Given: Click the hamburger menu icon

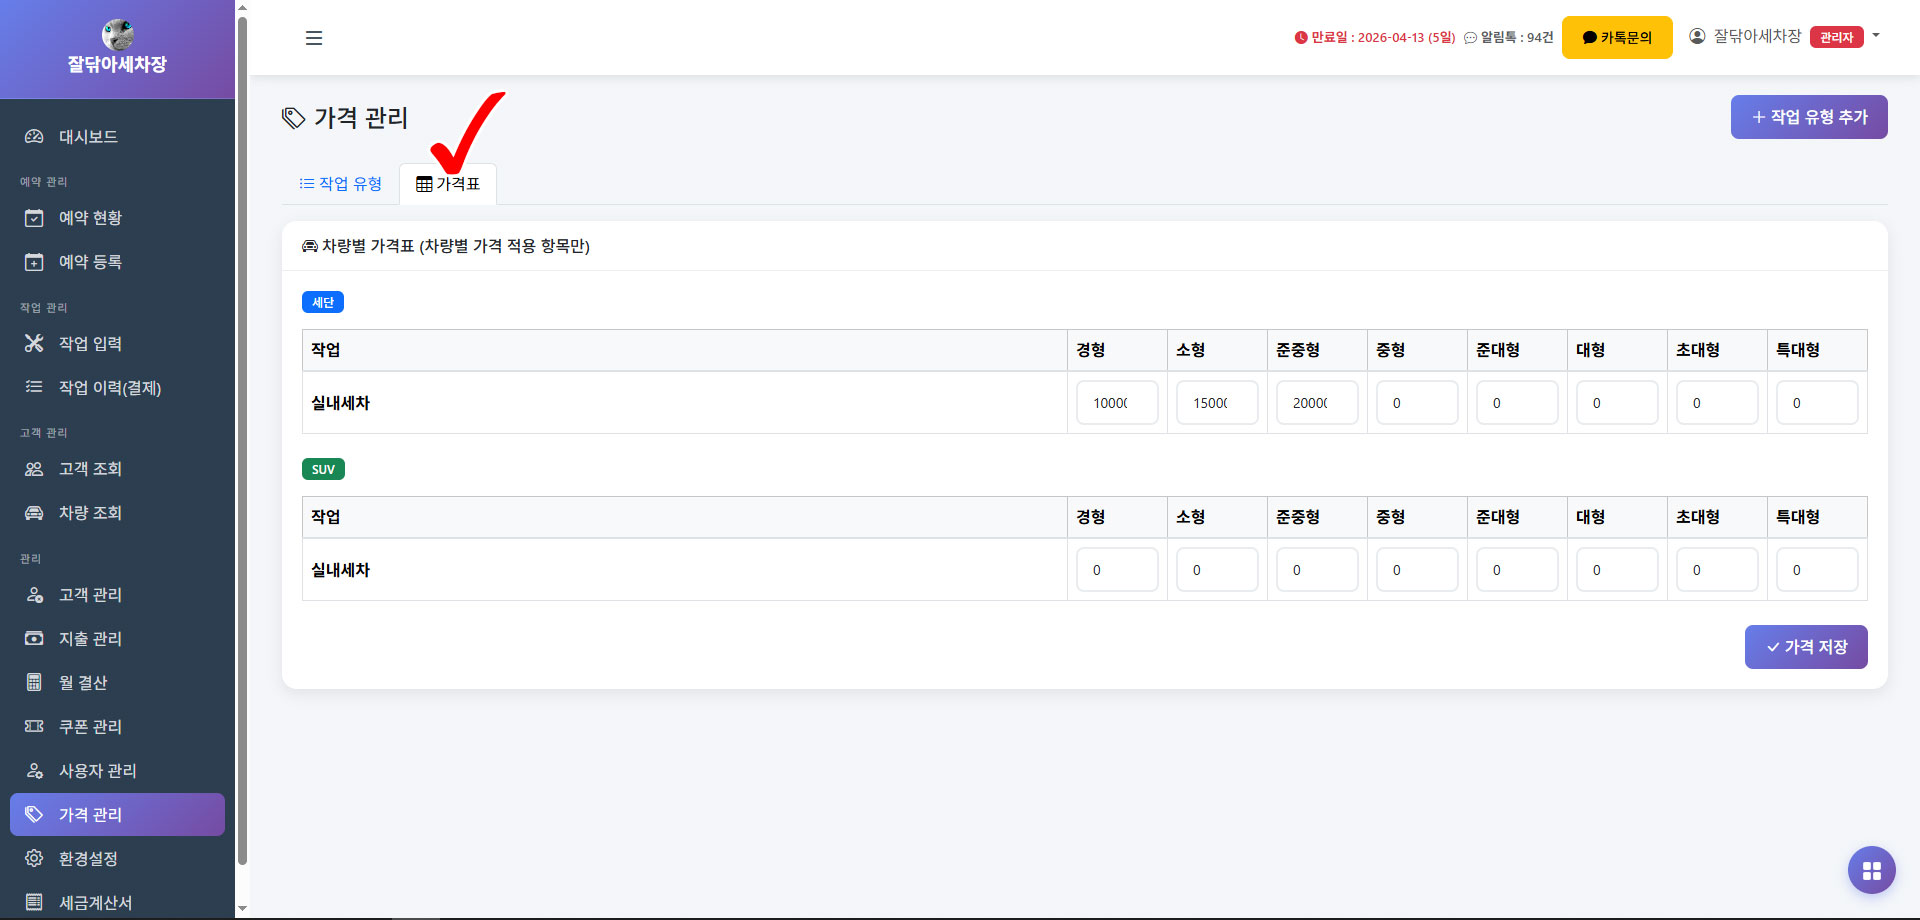Looking at the screenshot, I should (314, 38).
